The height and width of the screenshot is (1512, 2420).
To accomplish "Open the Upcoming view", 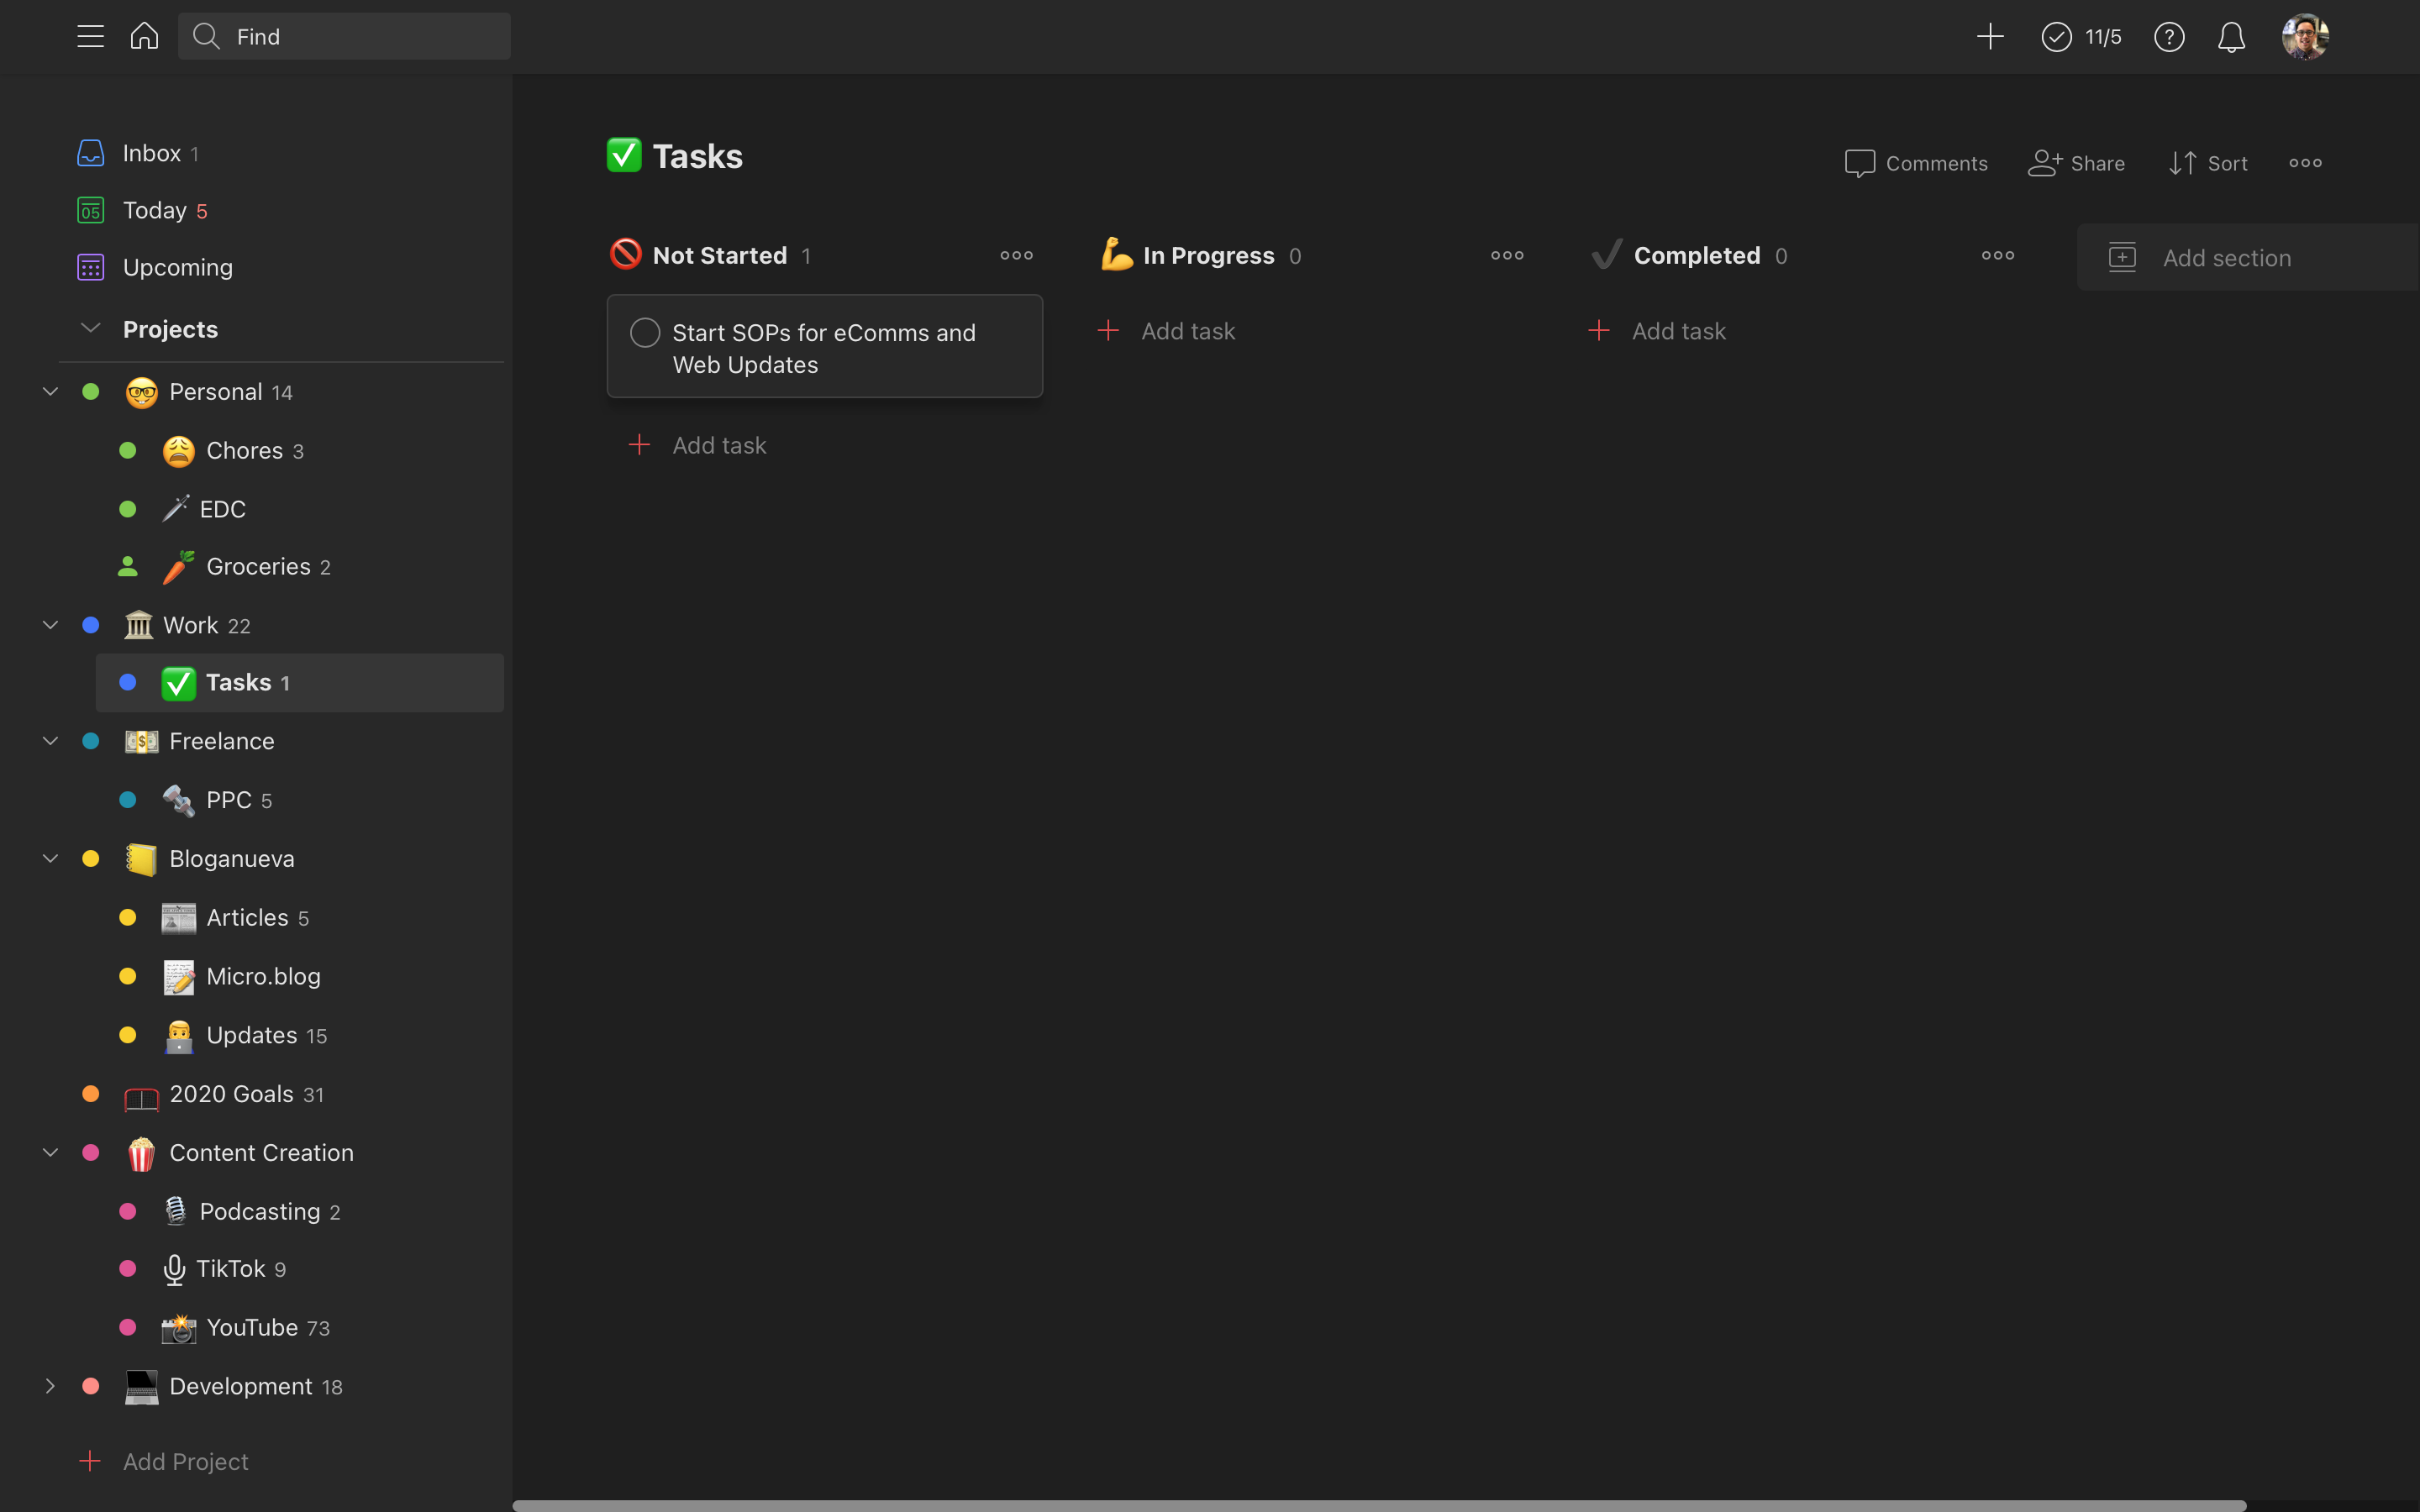I will 155,267.
